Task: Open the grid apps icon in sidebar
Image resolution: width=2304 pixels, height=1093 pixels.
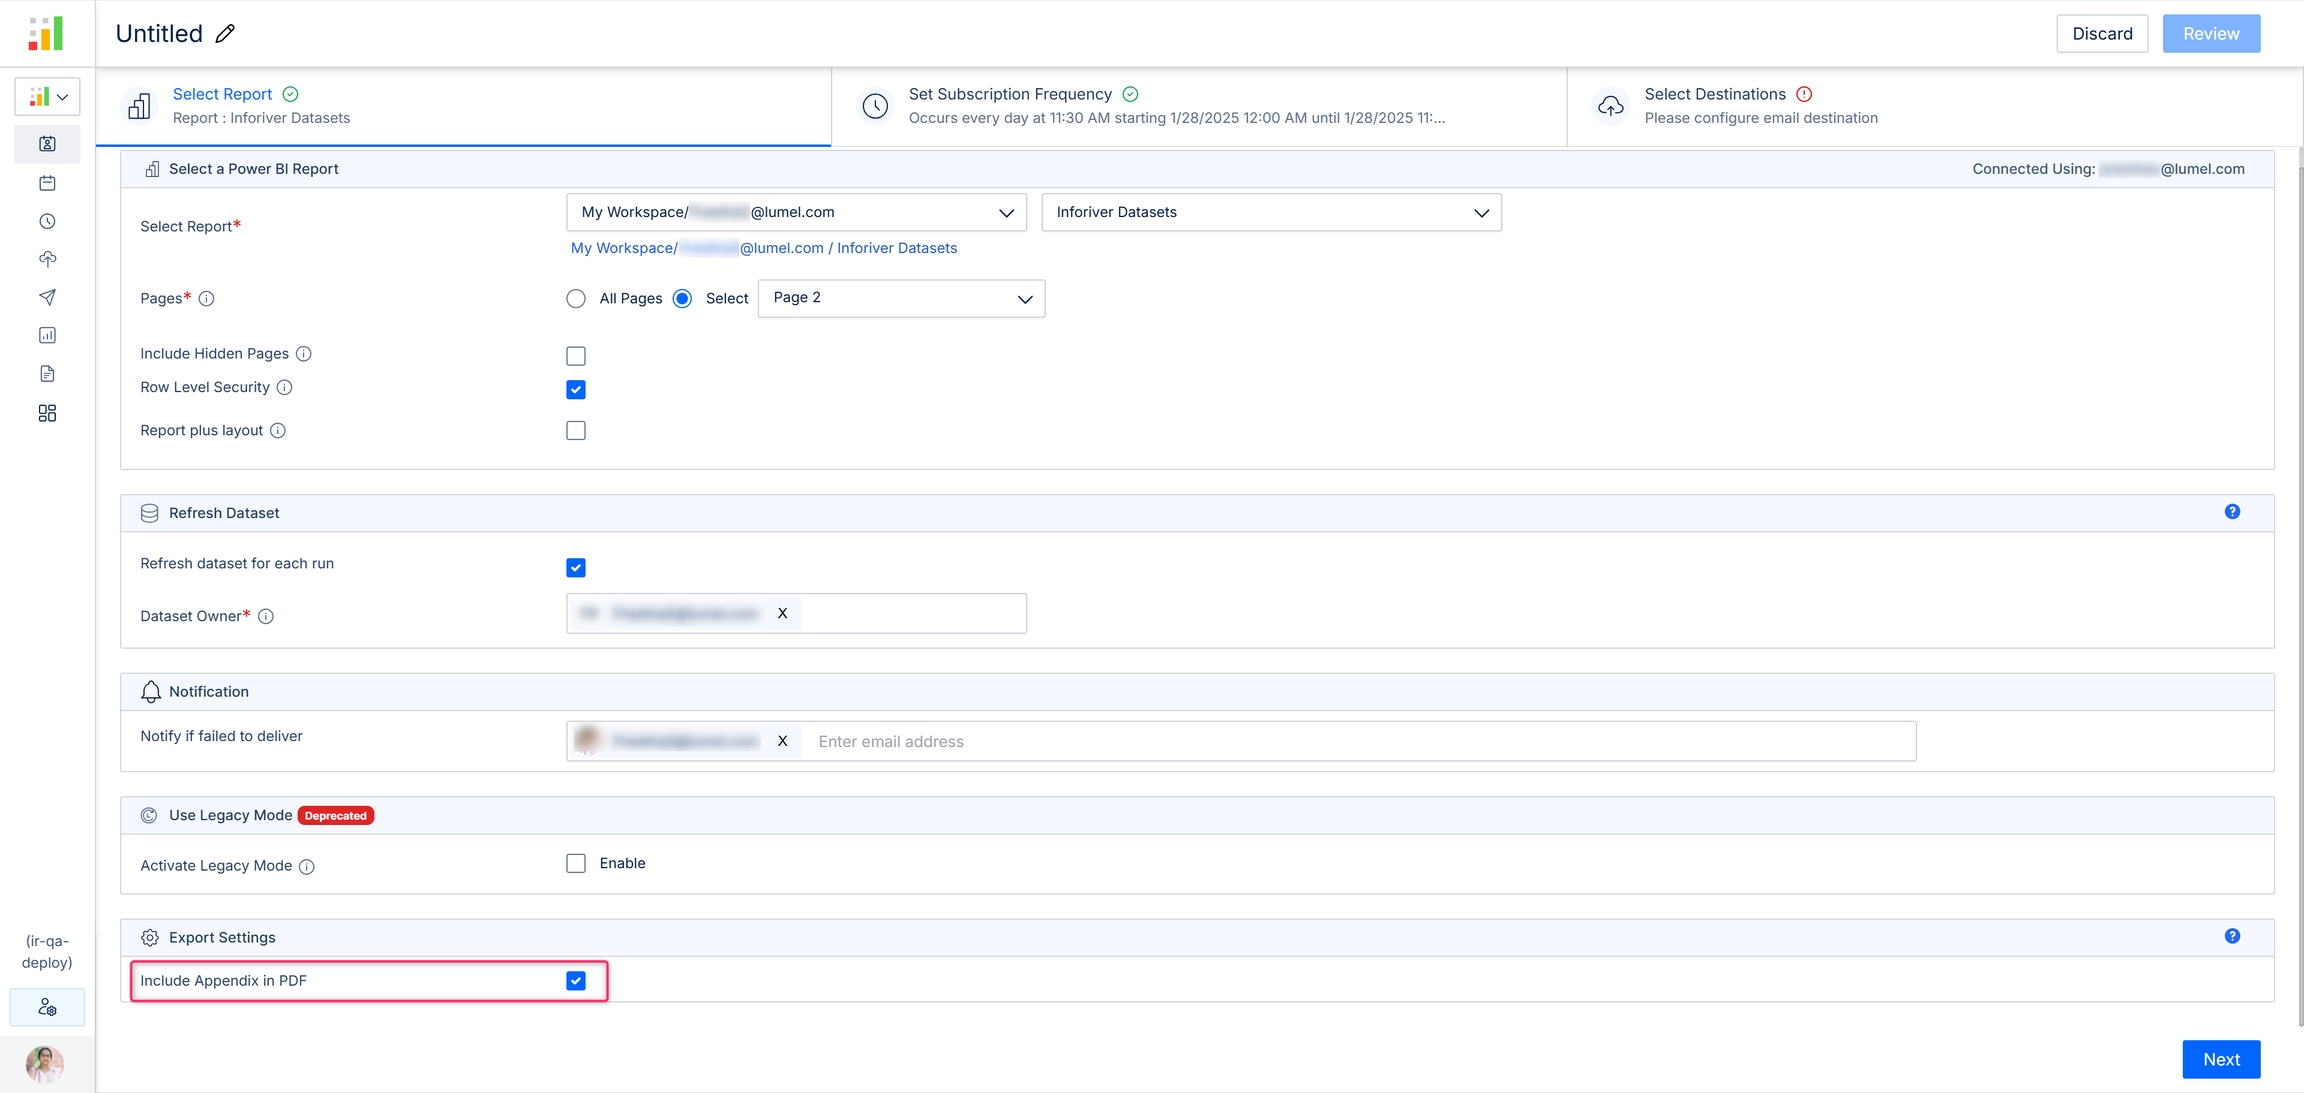Action: pos(47,413)
